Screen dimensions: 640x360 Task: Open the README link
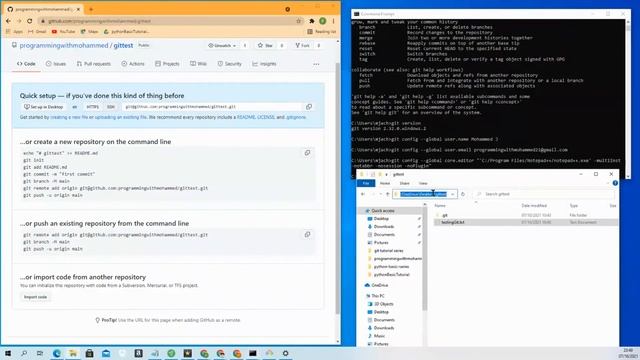[246, 117]
